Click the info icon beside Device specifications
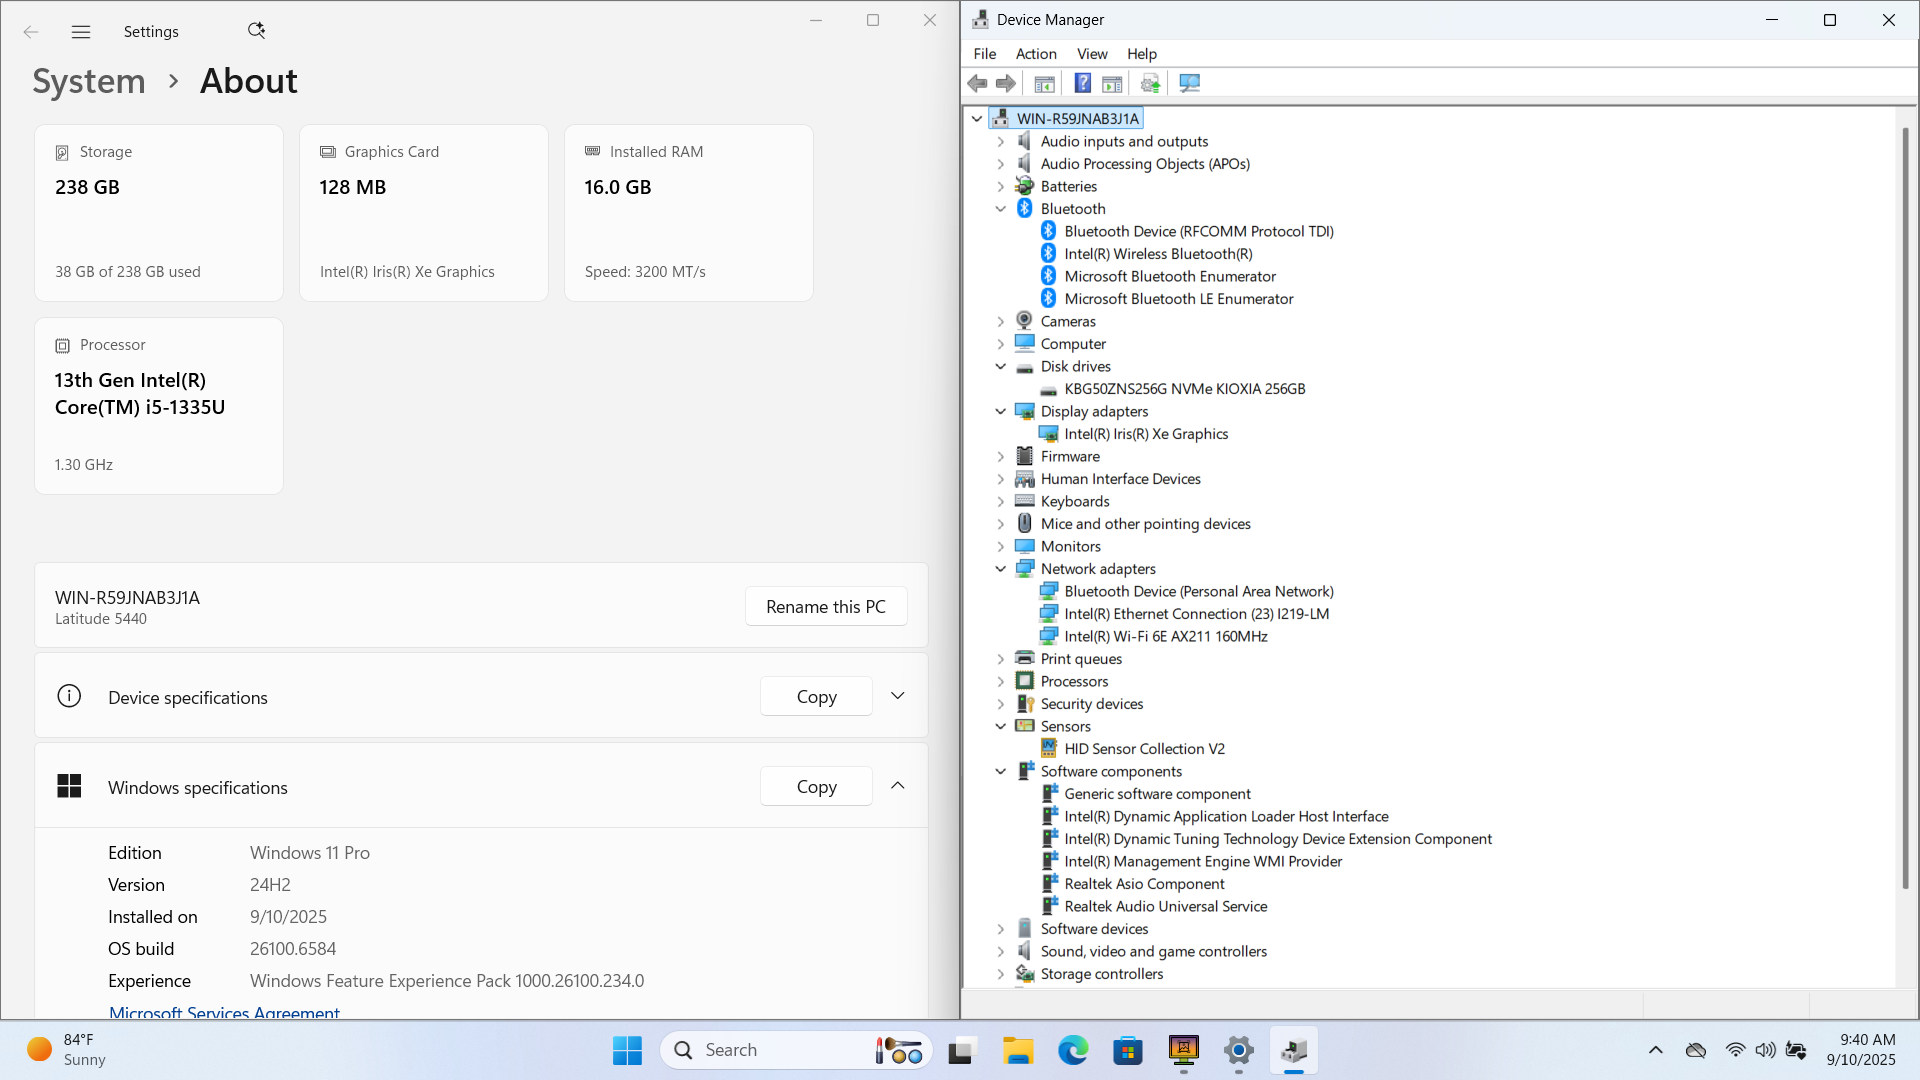 point(69,696)
